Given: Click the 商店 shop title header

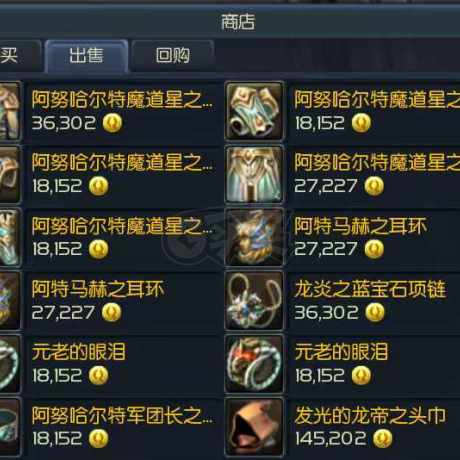Looking at the screenshot, I should pyautogui.click(x=238, y=22).
